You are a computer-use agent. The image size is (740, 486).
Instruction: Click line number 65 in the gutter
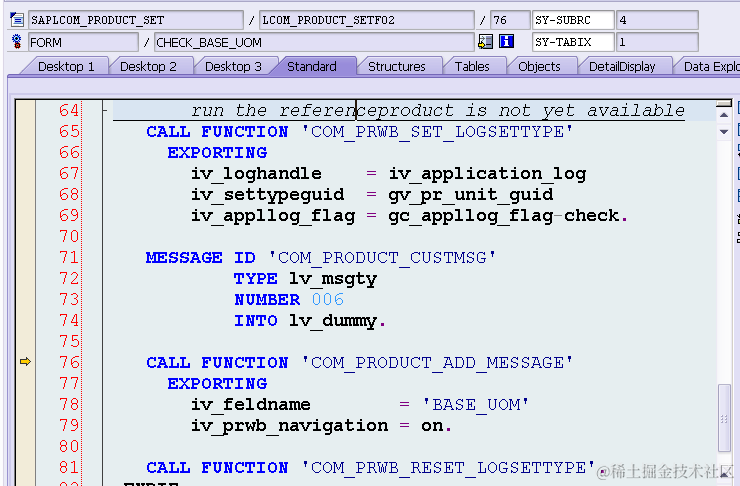(x=69, y=131)
